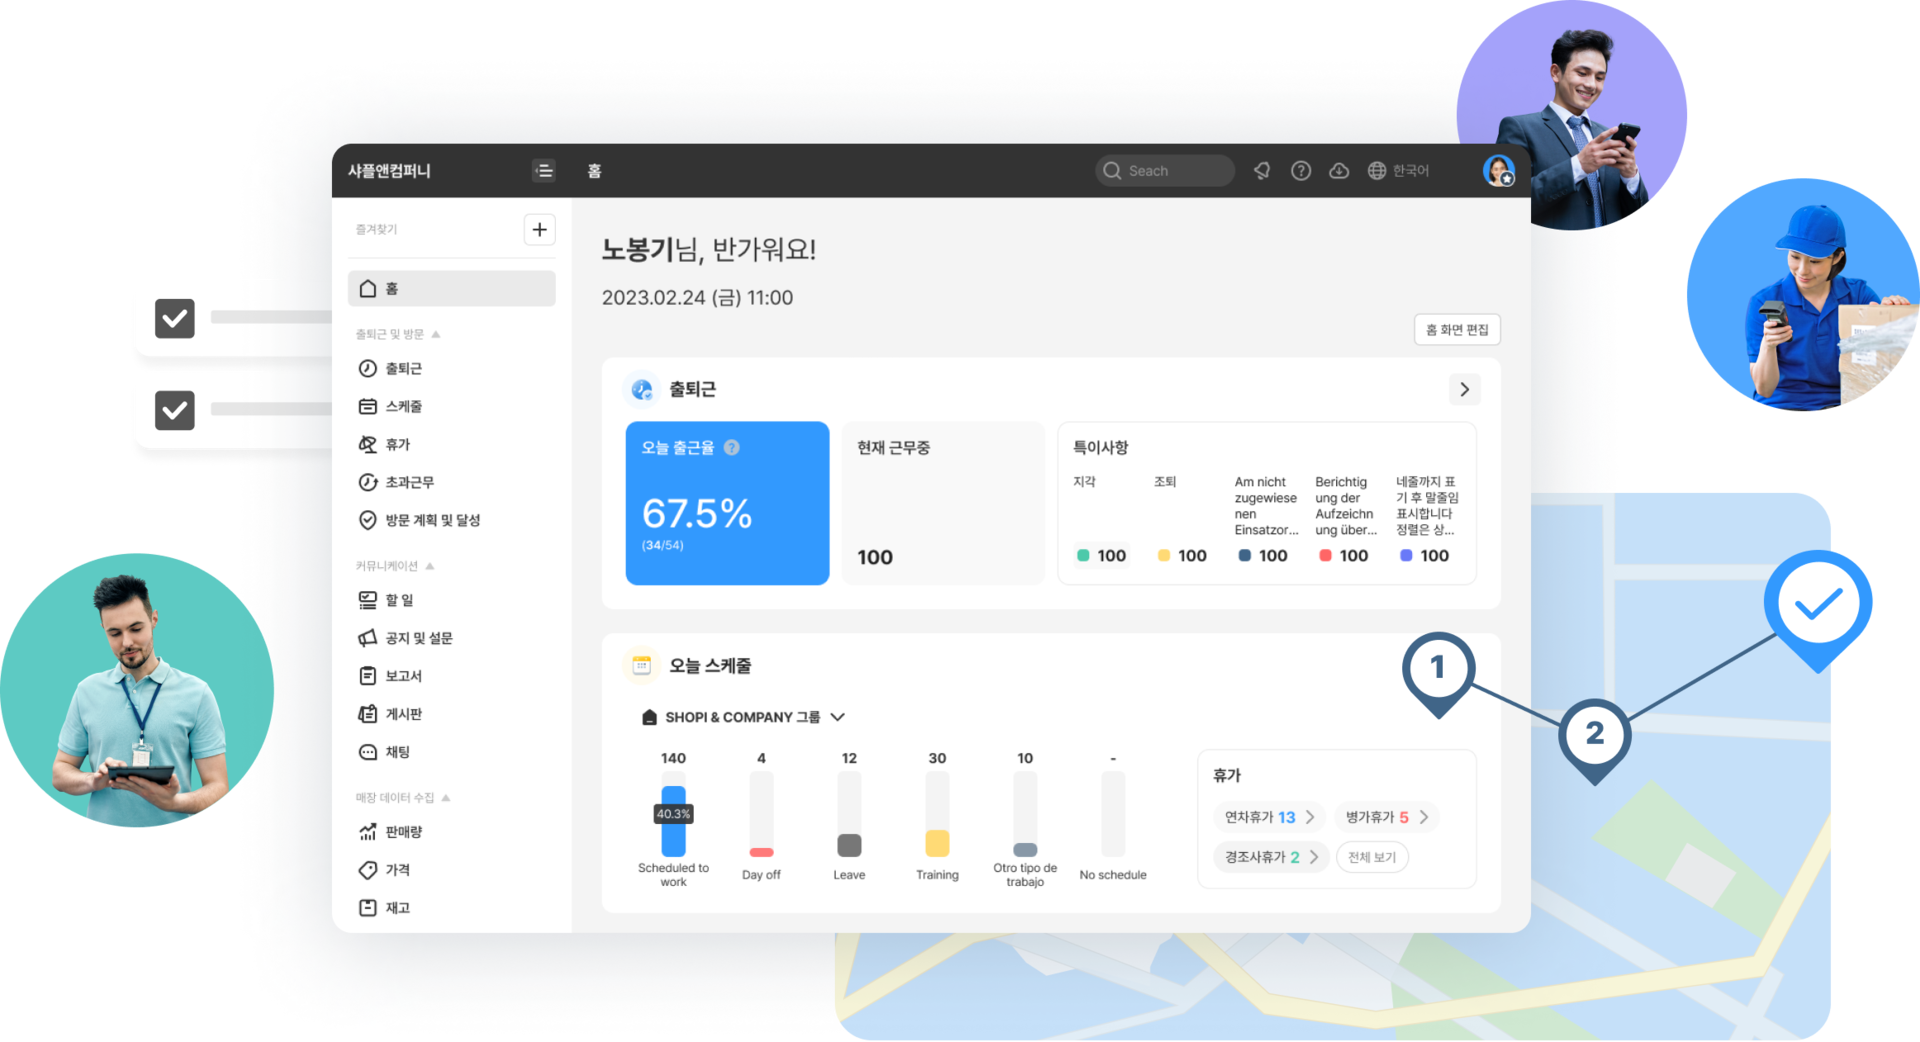Open the user profile avatar
Screen dimensions: 1920x1042
(1498, 171)
